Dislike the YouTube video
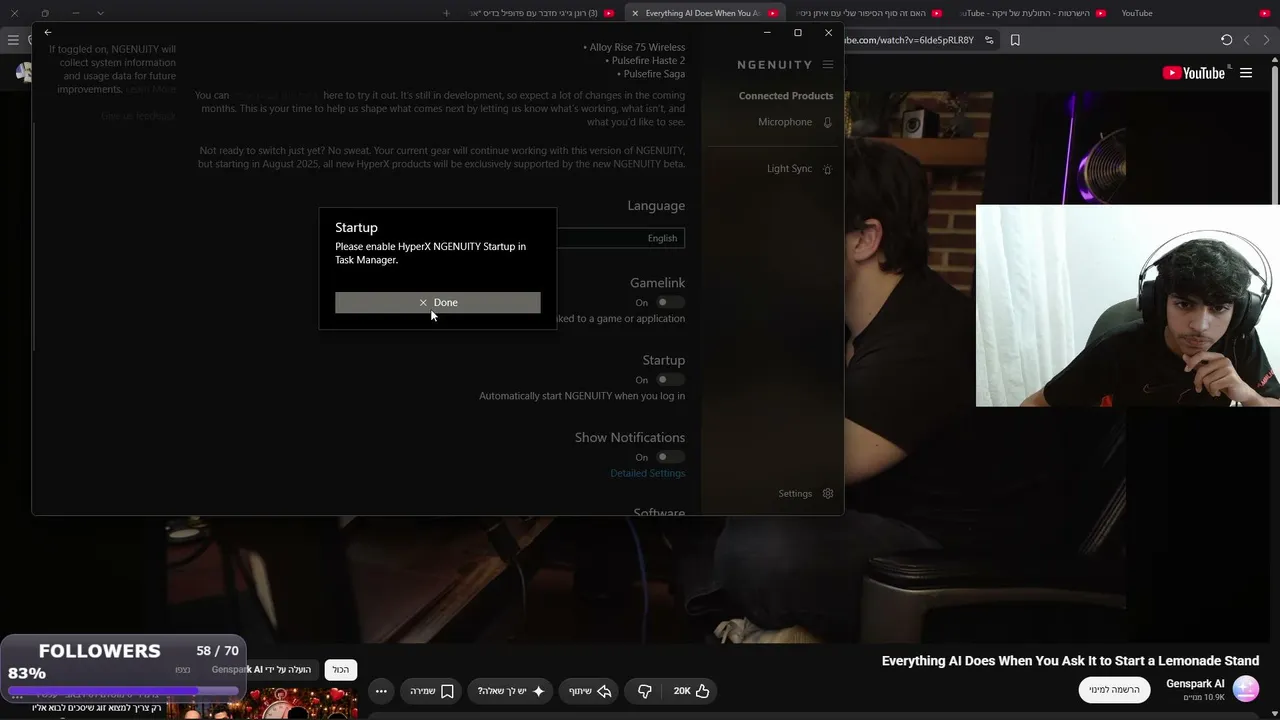 645,691
